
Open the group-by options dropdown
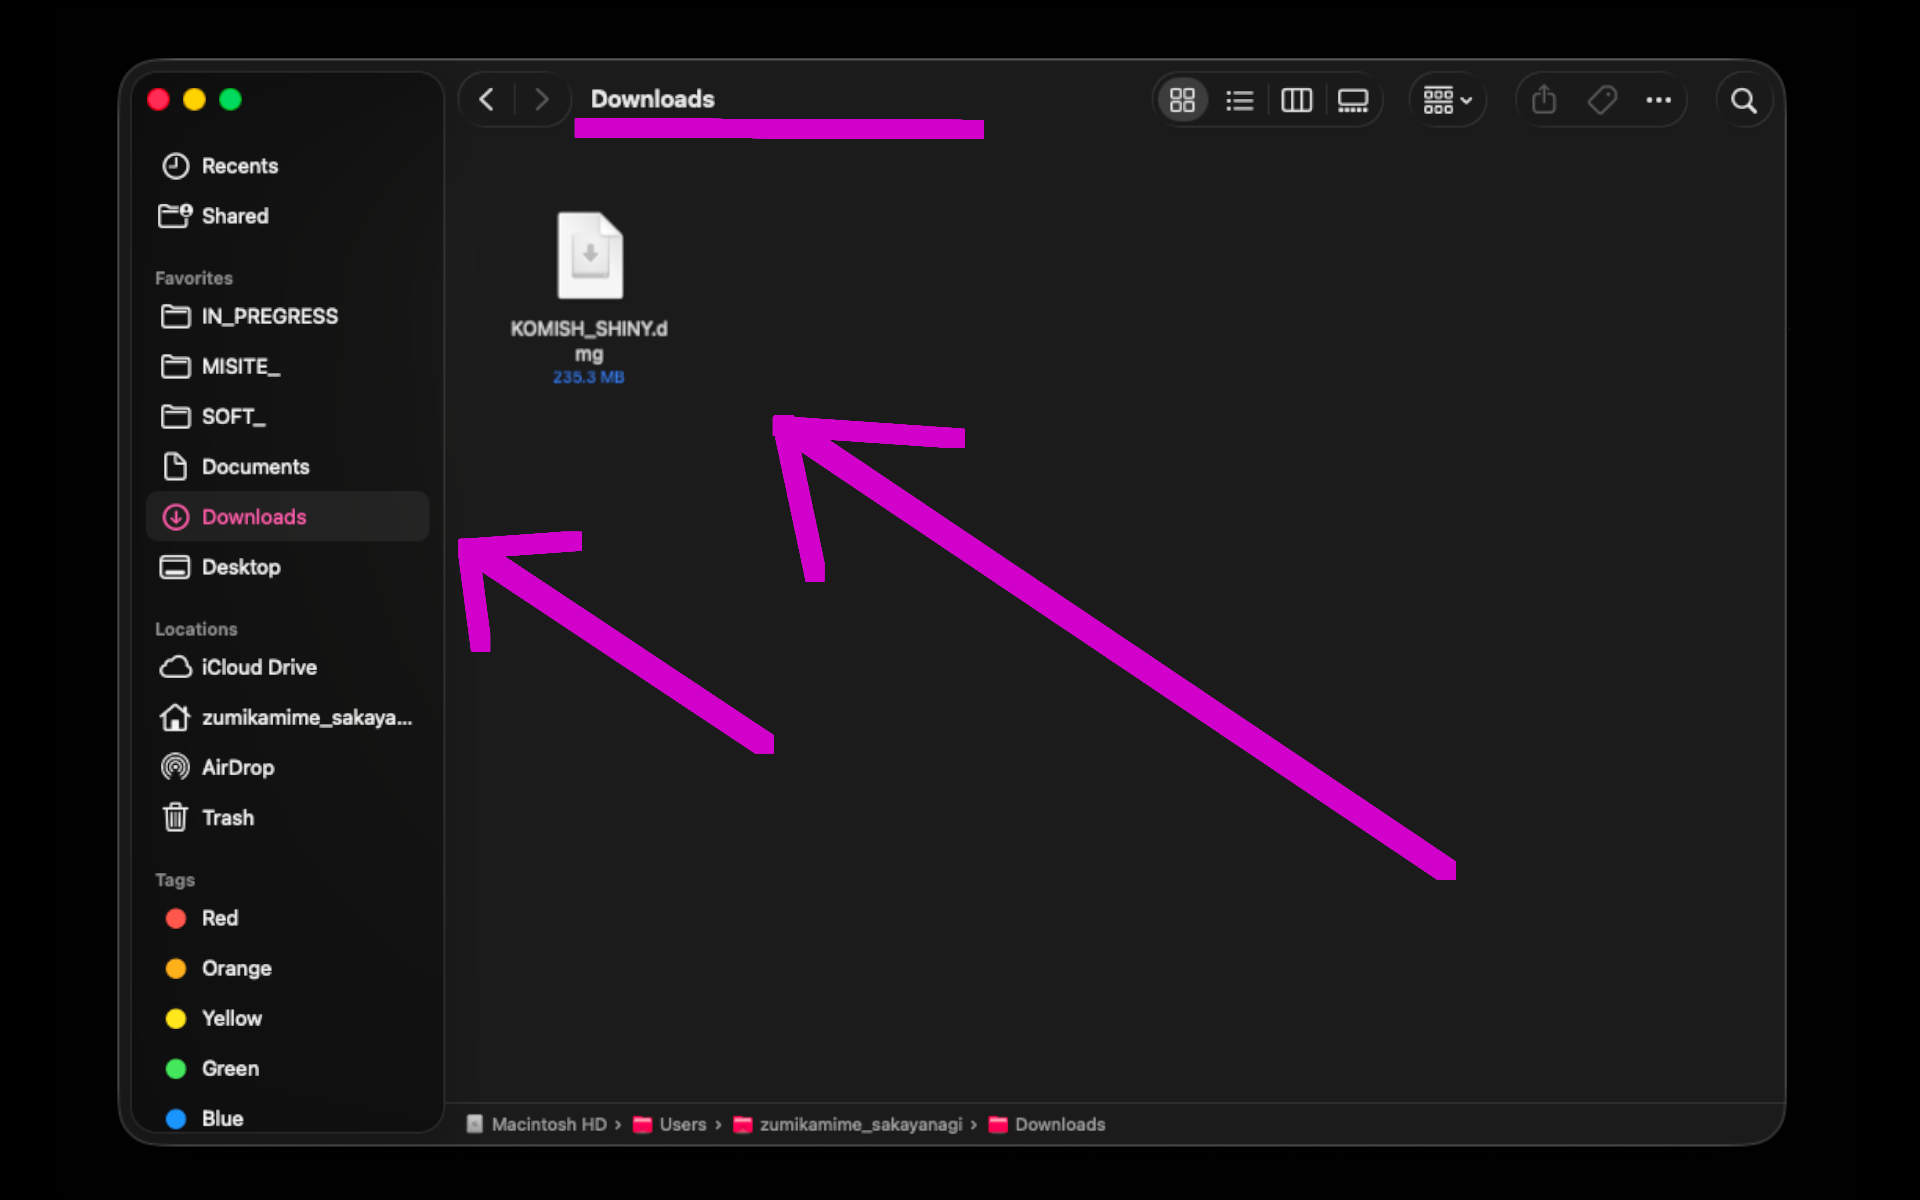[x=1447, y=100]
